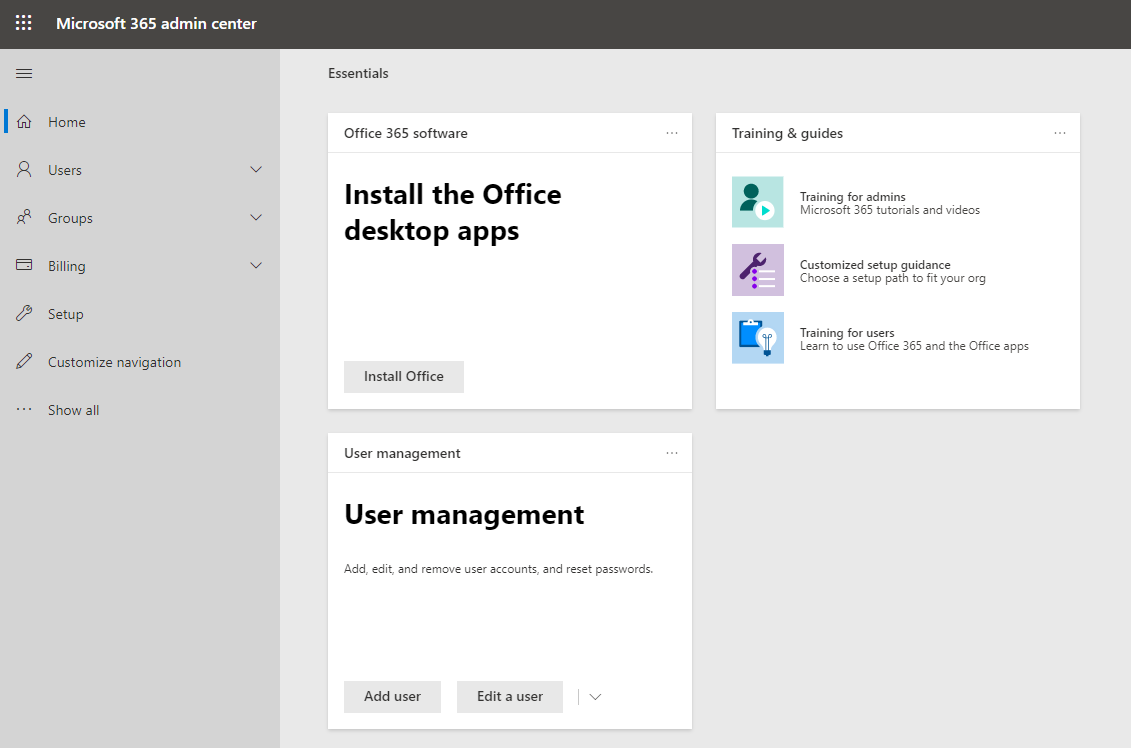Expand the Groups menu chevron
The height and width of the screenshot is (748, 1131).
pyautogui.click(x=256, y=217)
